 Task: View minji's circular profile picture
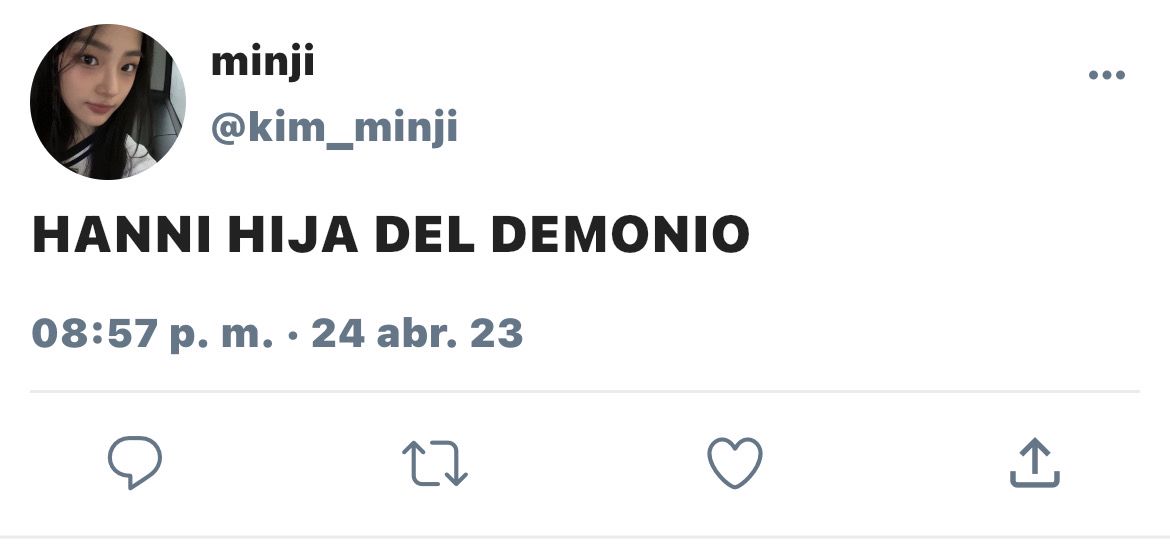(x=107, y=102)
